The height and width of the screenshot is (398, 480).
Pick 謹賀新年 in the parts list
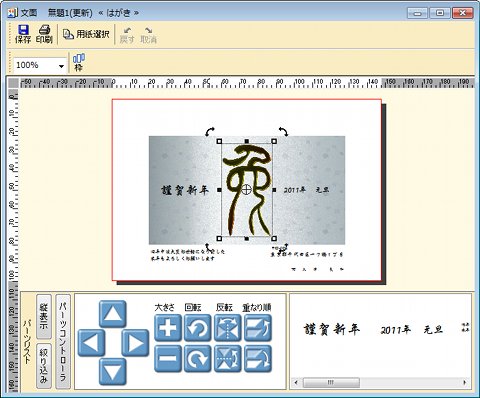tap(332, 329)
